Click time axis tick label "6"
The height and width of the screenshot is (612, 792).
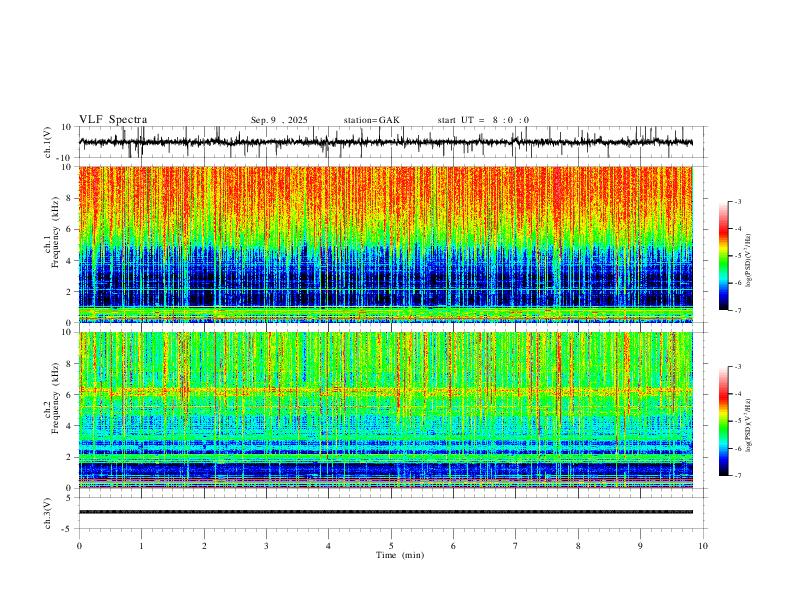tap(454, 546)
